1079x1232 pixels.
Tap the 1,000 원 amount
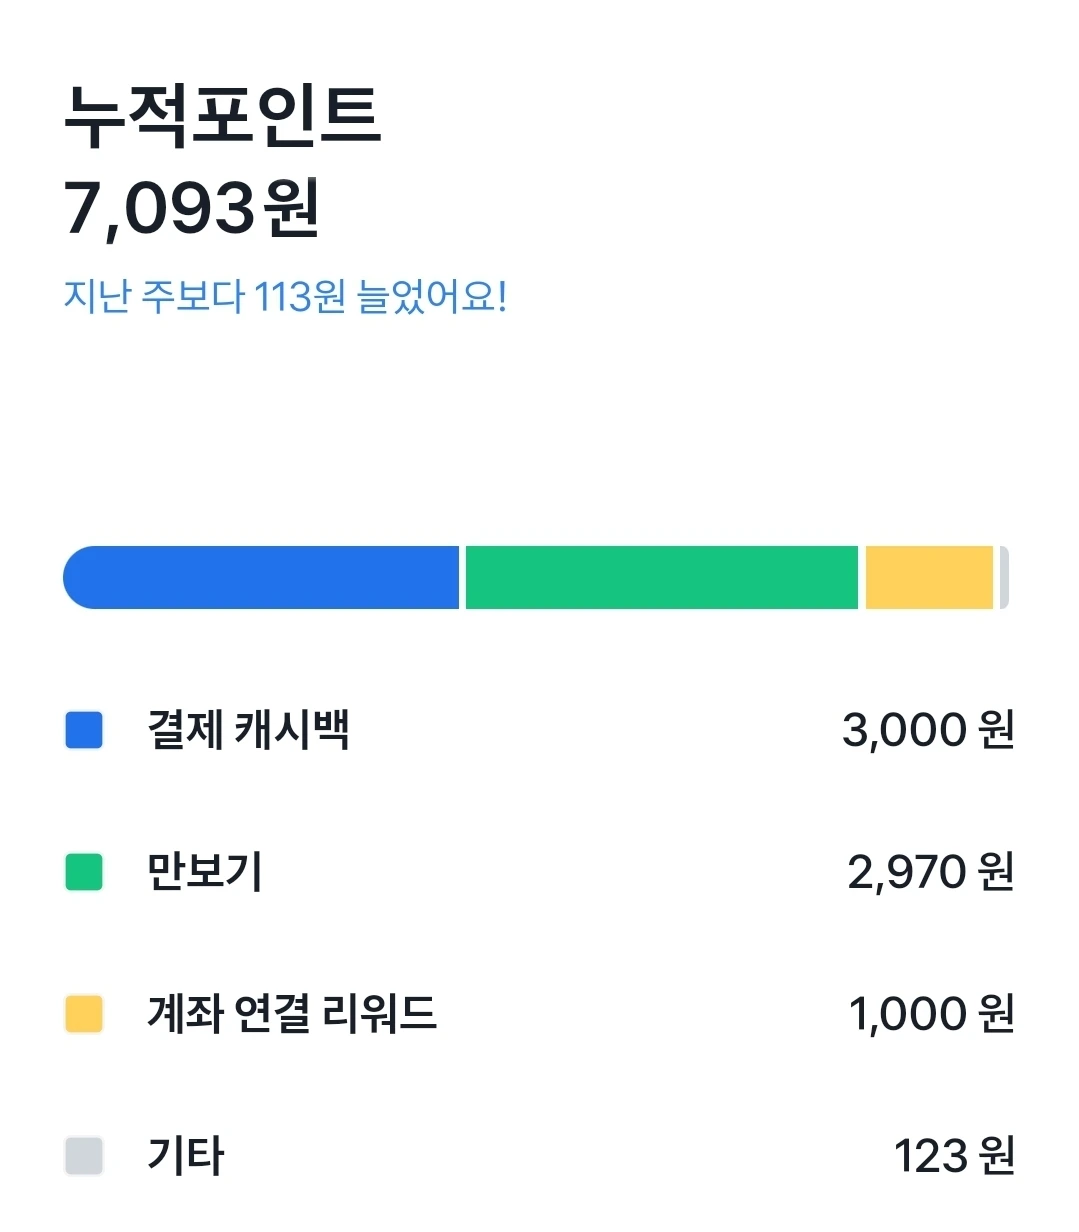[x=932, y=1014]
